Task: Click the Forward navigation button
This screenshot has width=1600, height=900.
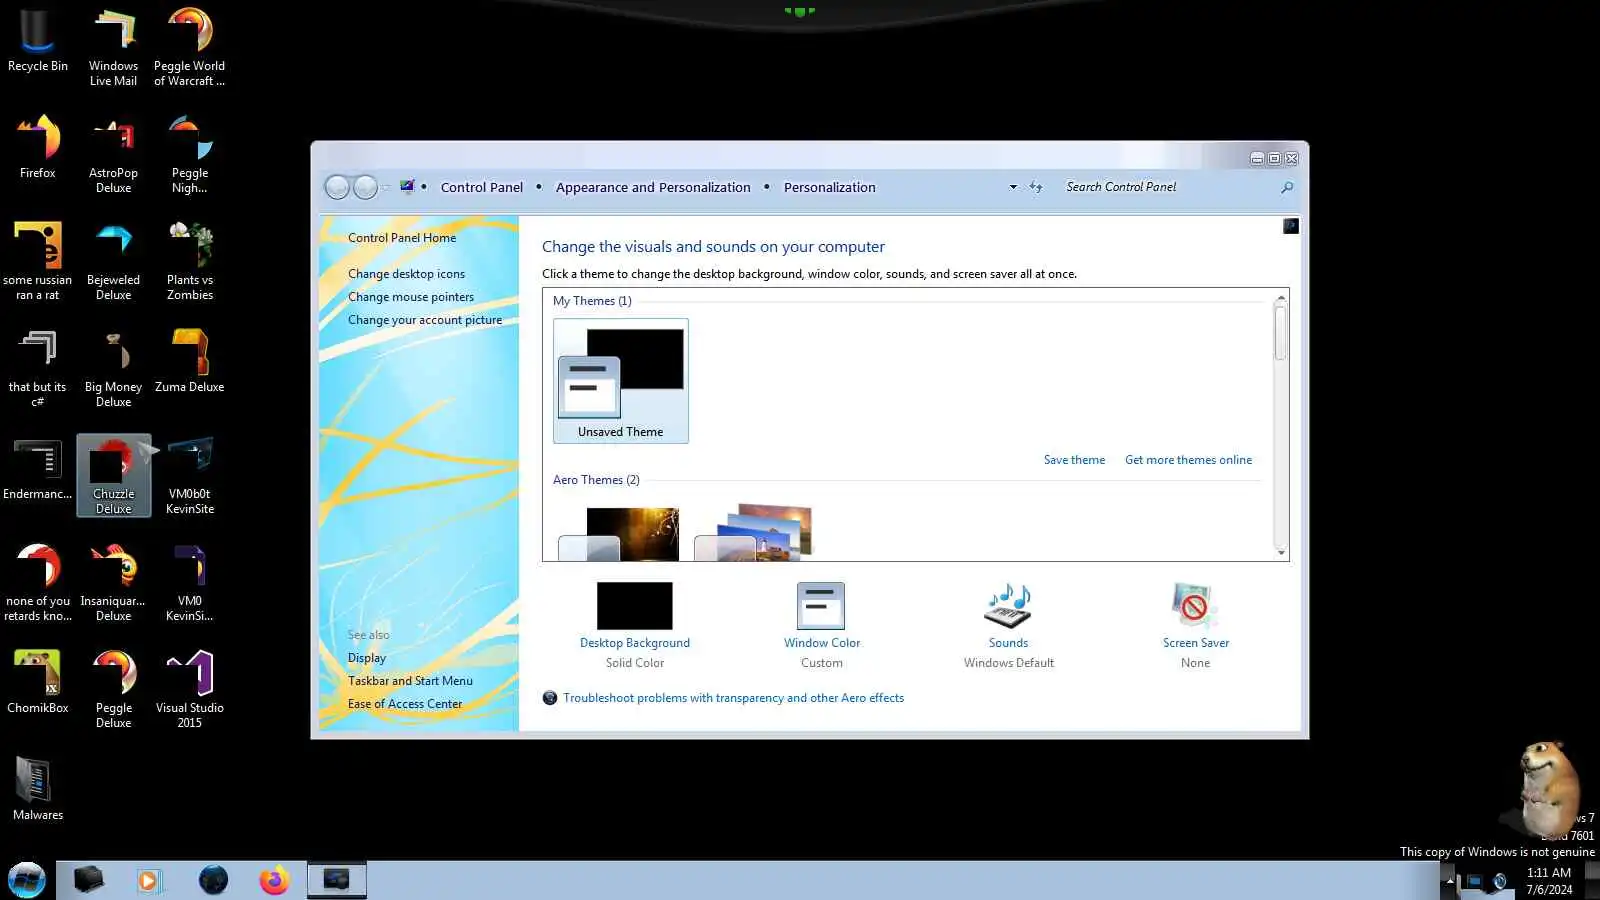Action: 366,187
